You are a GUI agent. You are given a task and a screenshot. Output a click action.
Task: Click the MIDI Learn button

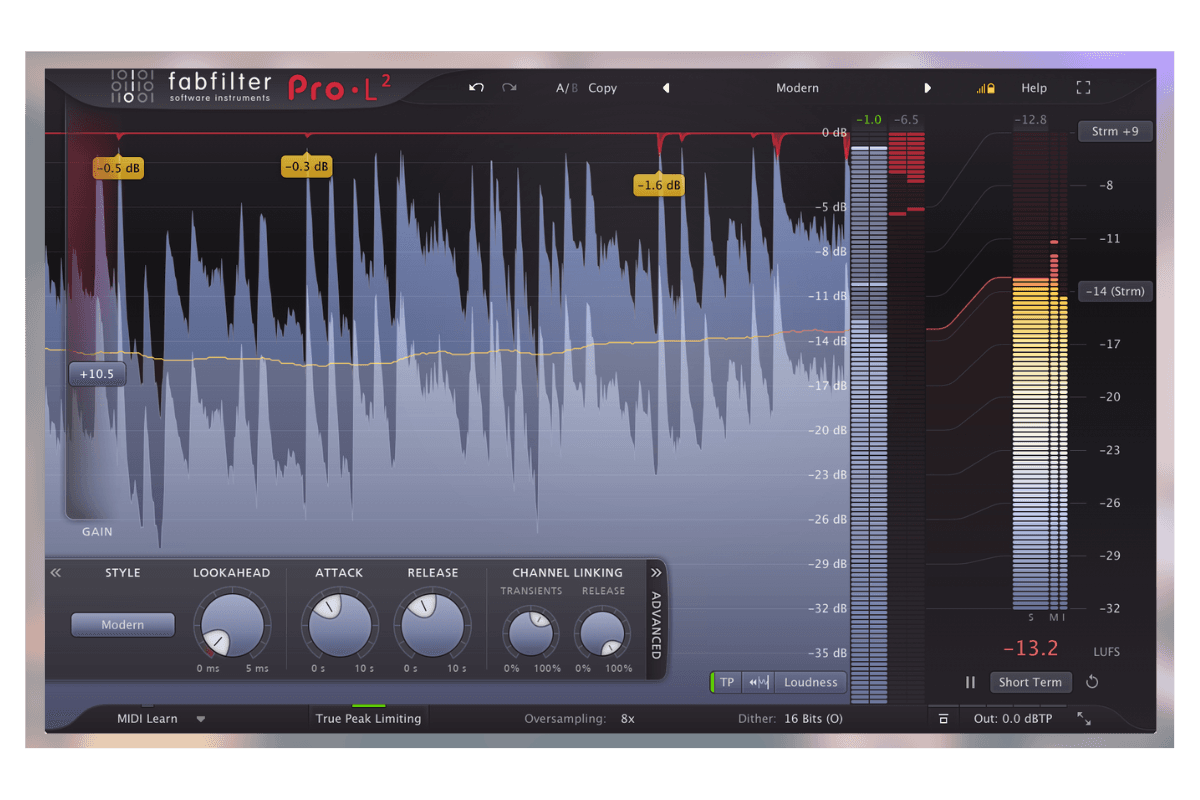147,719
